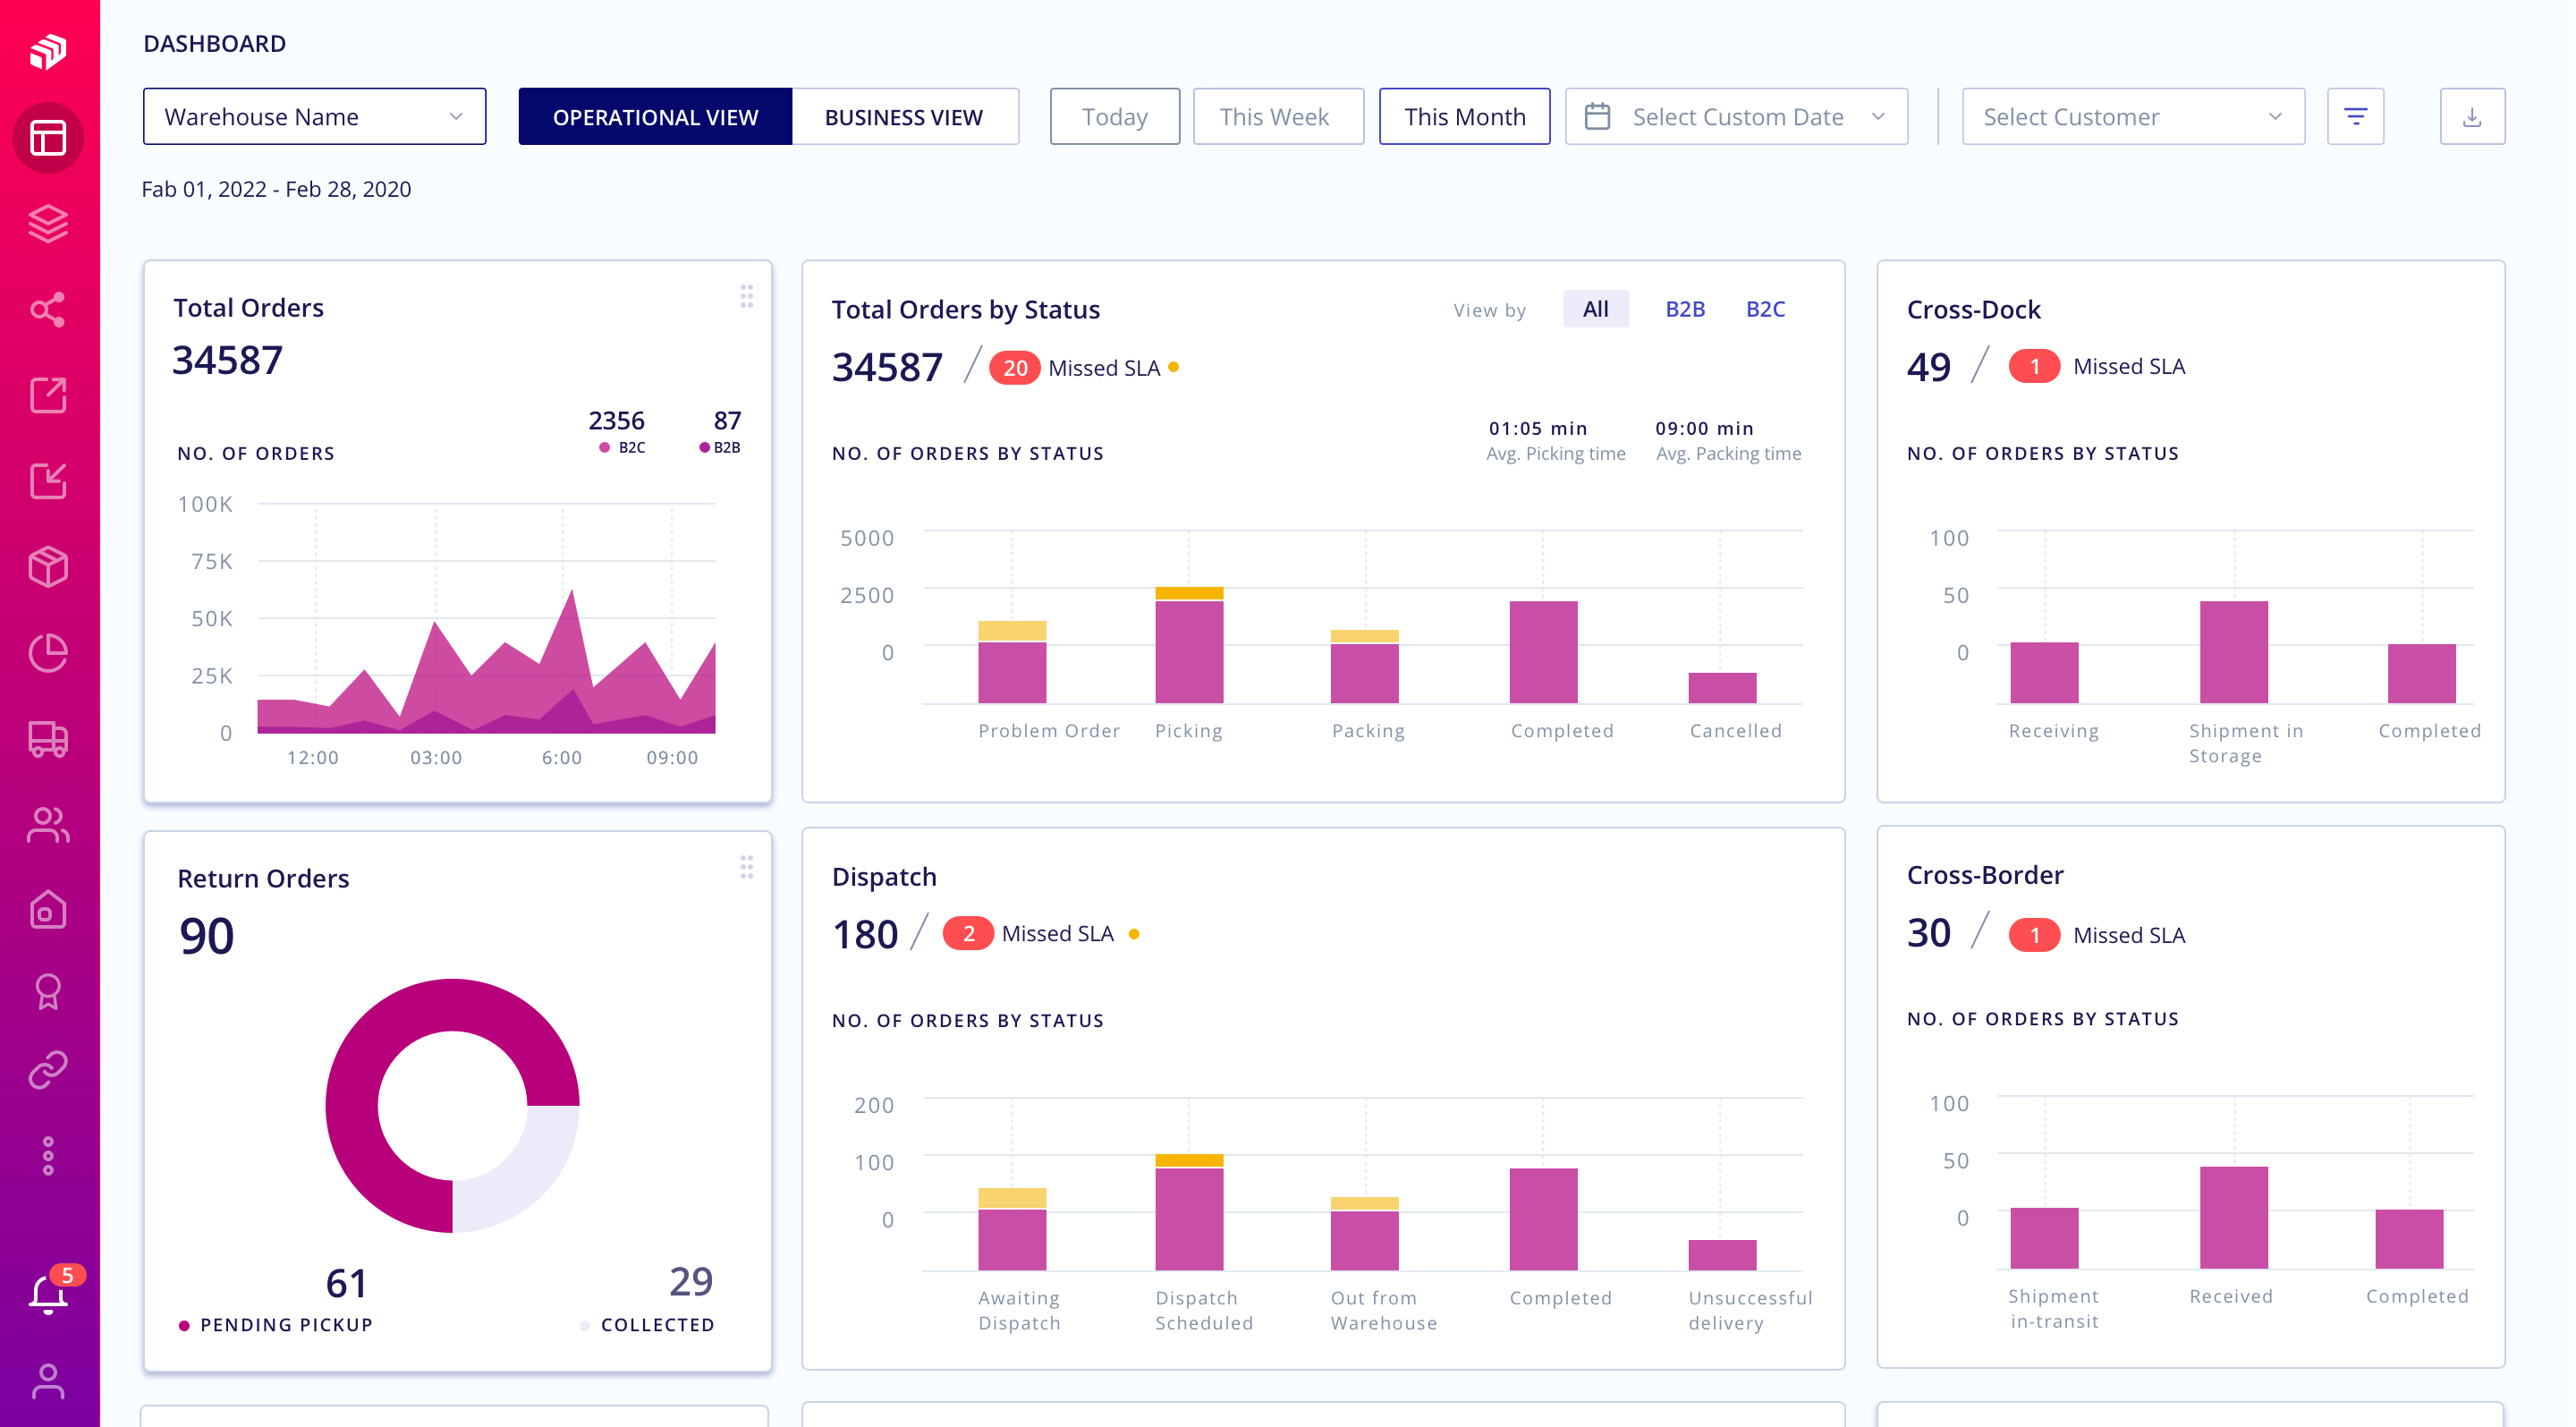Click the This Month button

point(1463,117)
